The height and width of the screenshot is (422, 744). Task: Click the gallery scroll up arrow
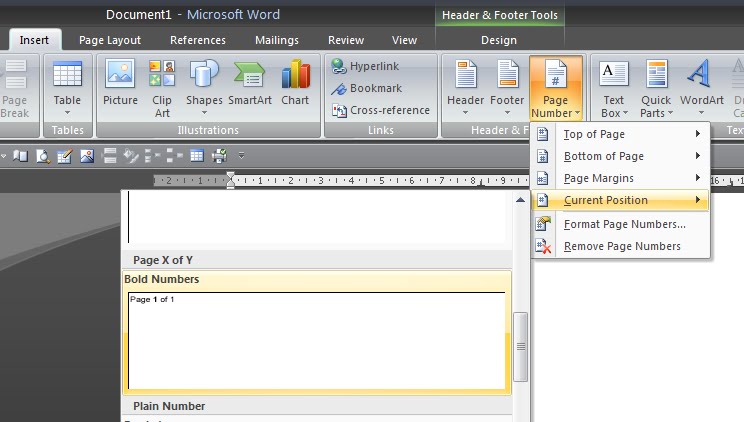521,200
